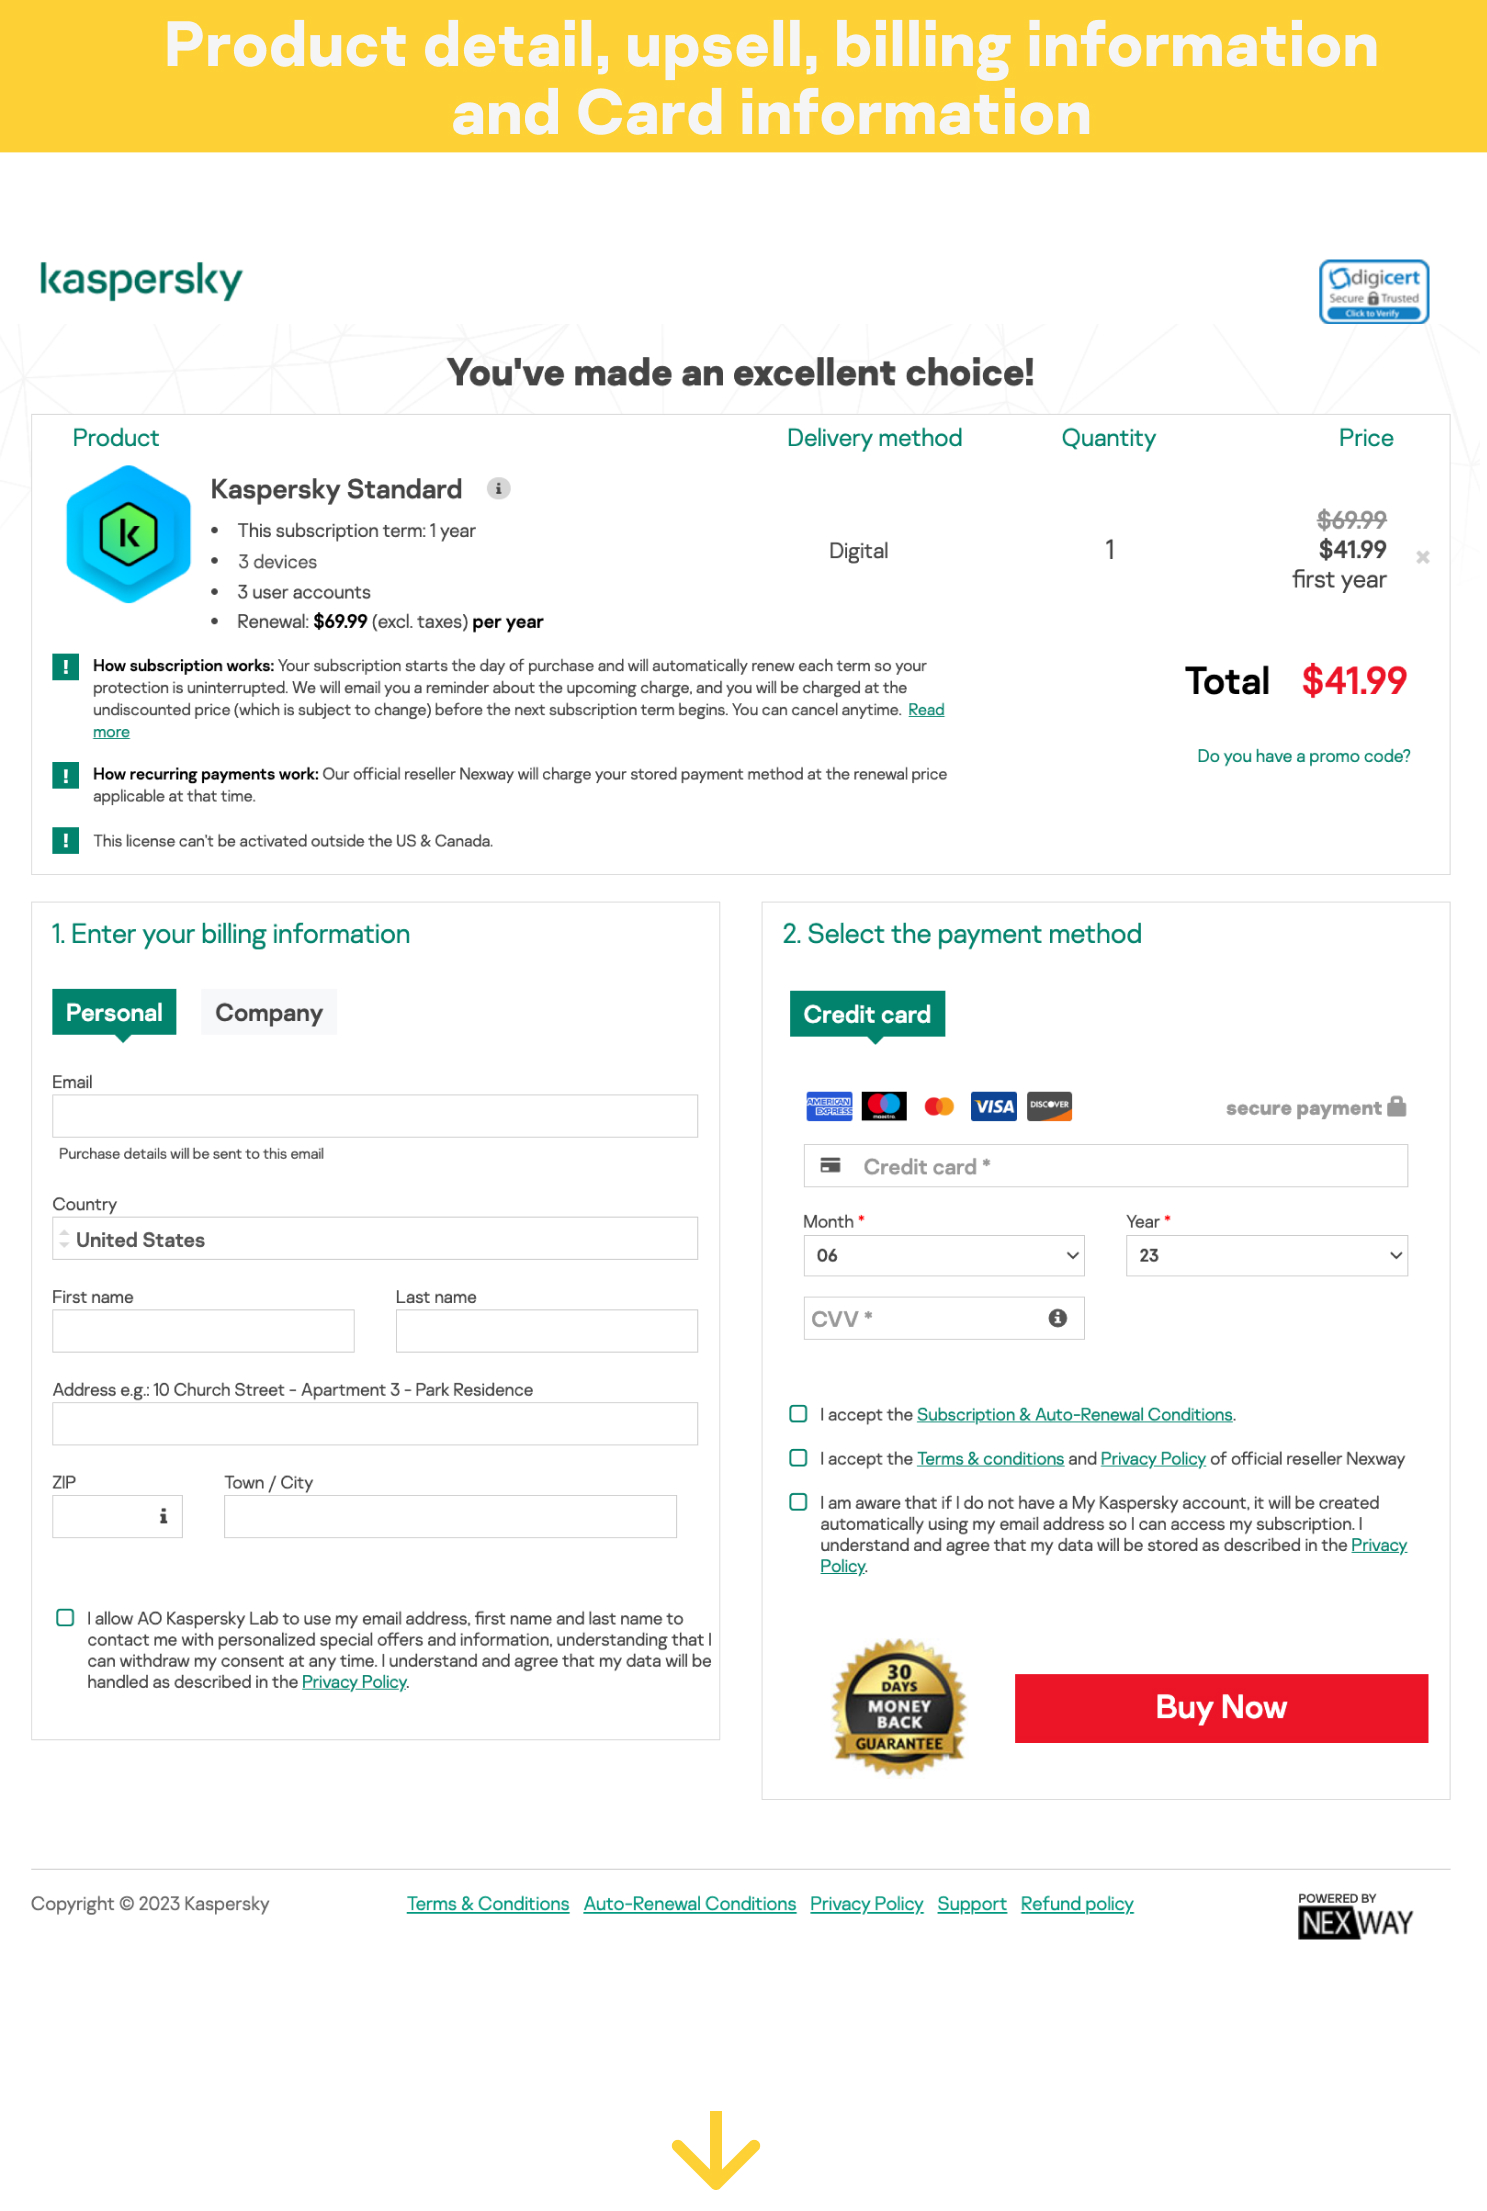Image resolution: width=1487 pixels, height=2211 pixels.
Task: Click the ZIP field info icon
Action: tap(163, 1516)
